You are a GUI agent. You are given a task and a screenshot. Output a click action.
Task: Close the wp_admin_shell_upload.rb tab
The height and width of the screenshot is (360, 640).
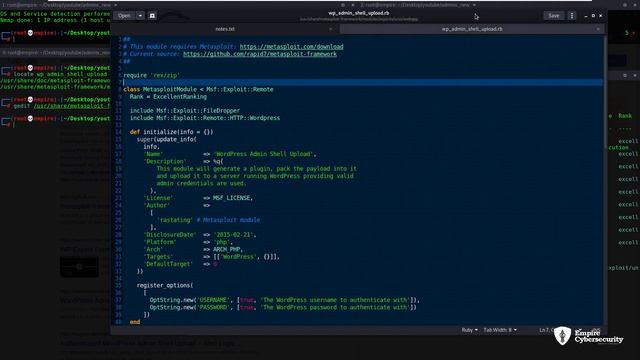tap(598, 29)
